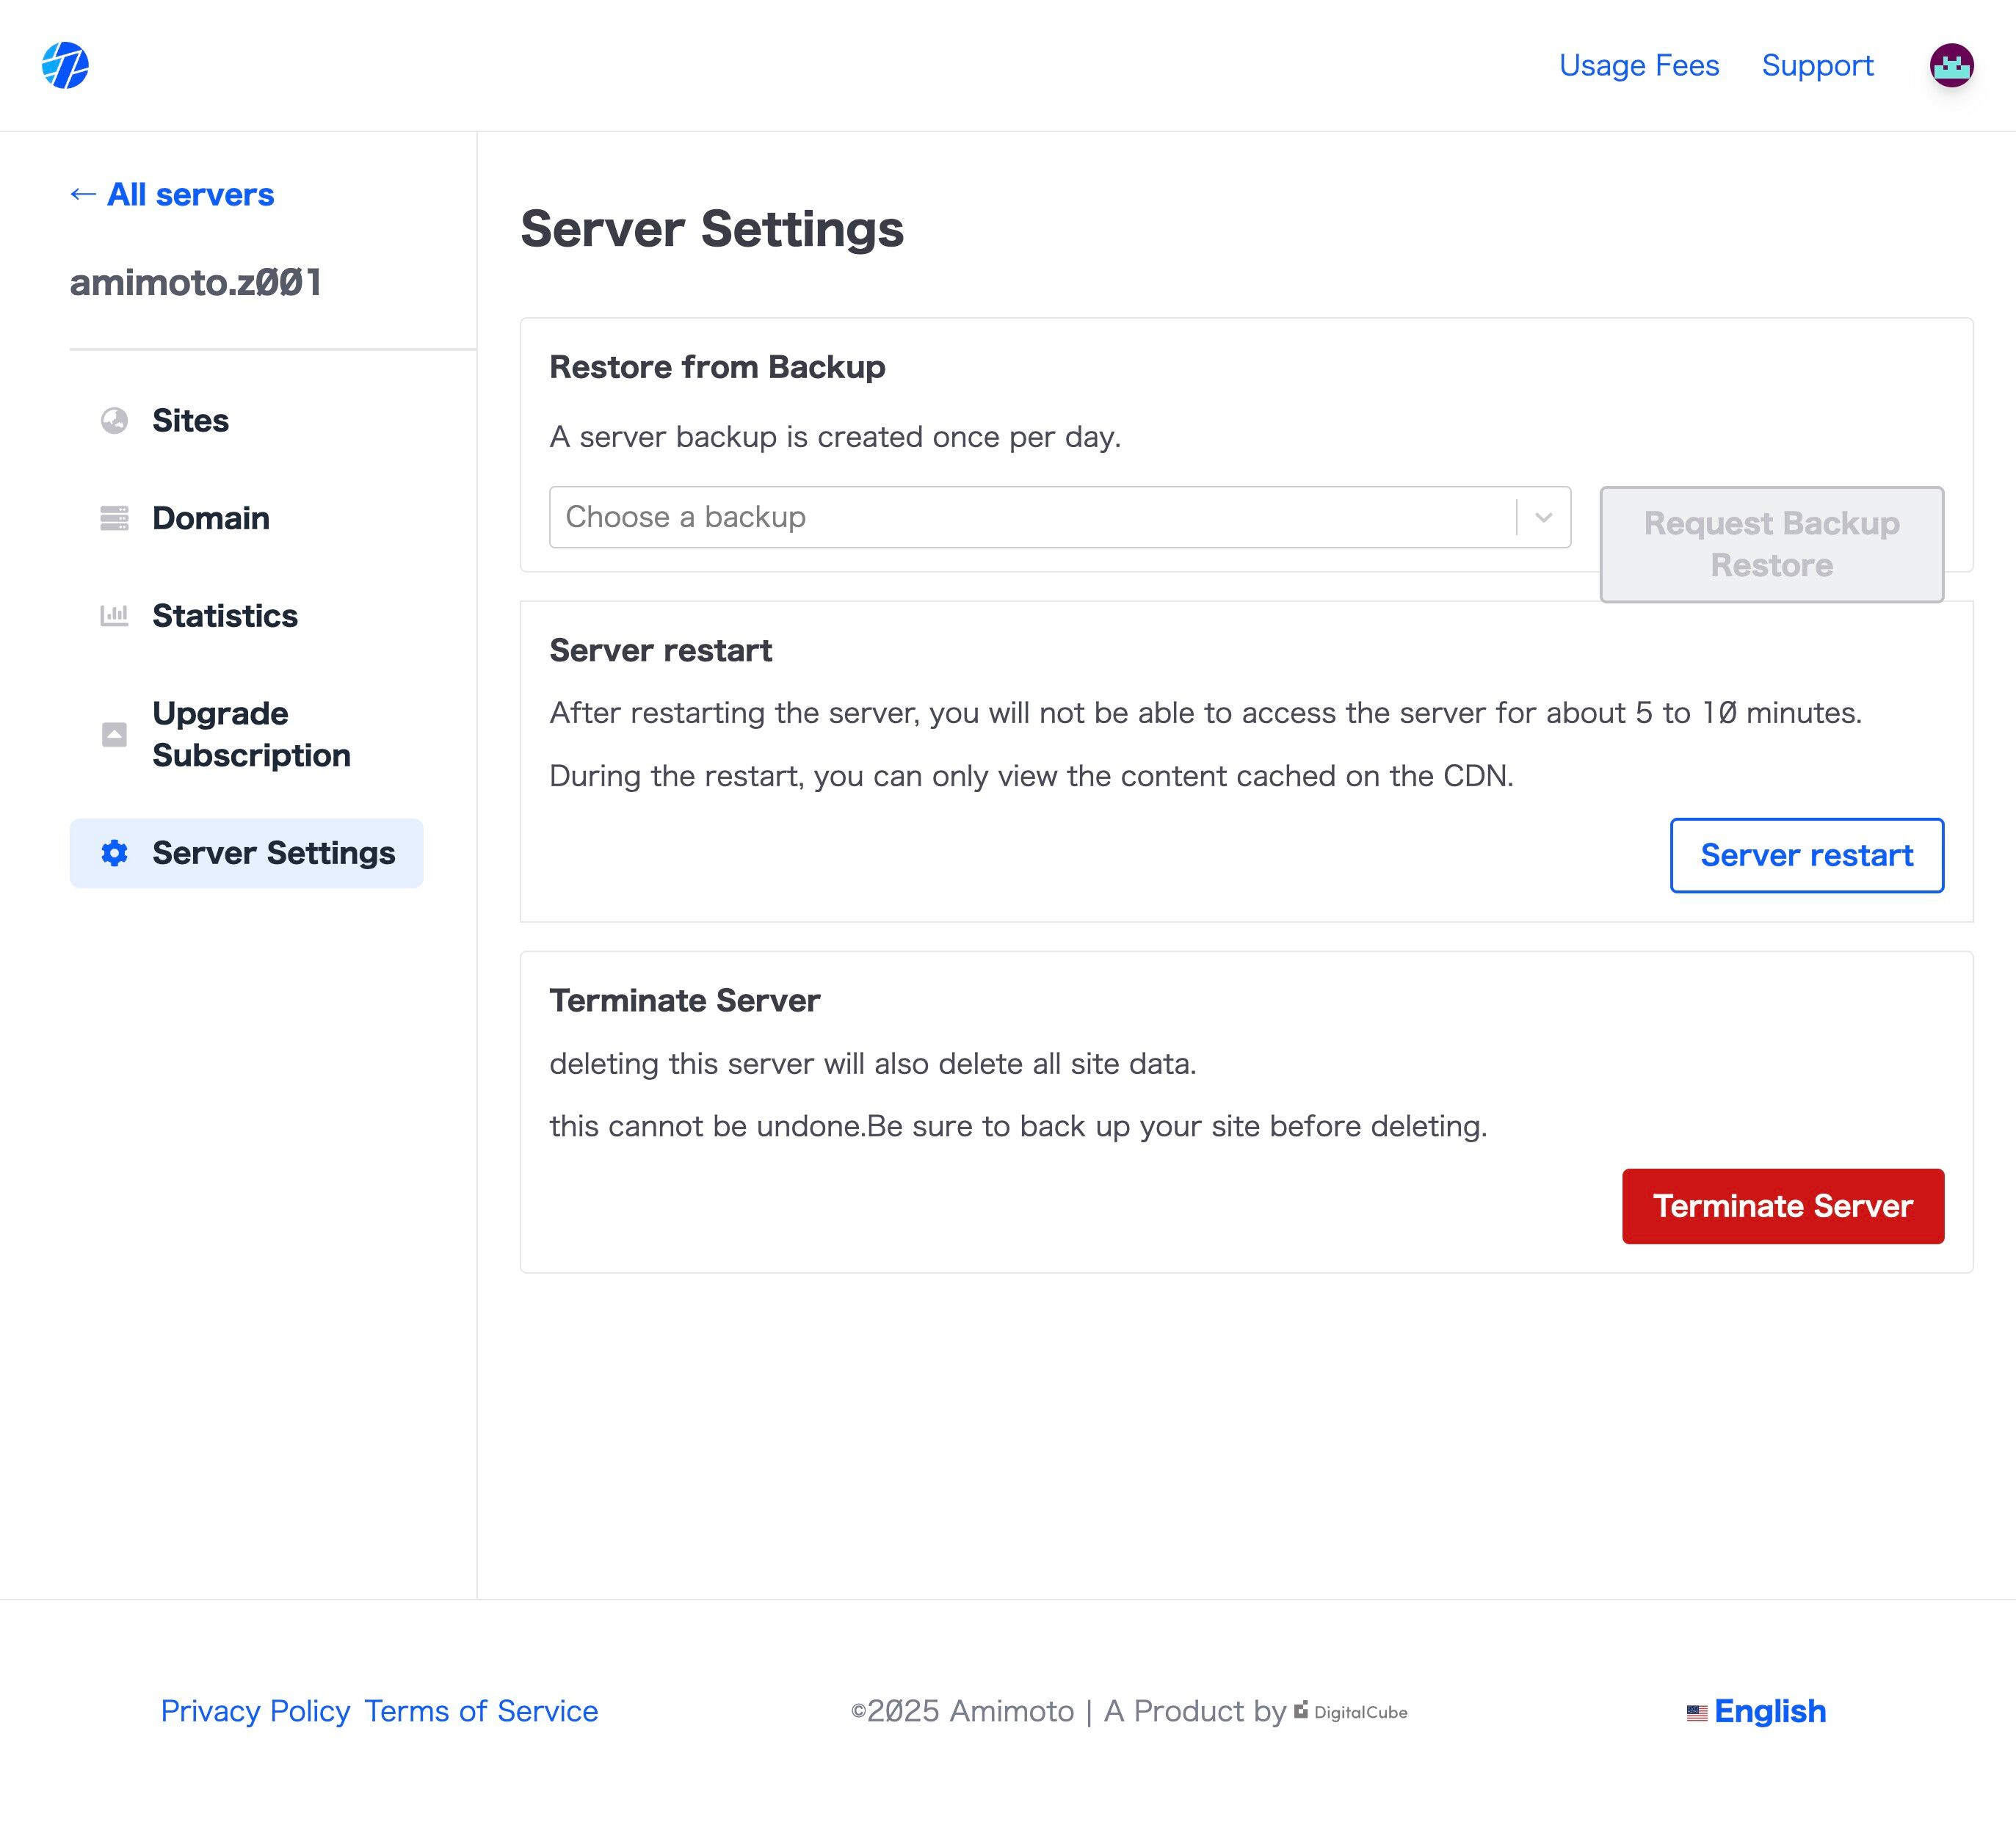2016x1822 pixels.
Task: Open the Usage Fees link
Action: 1638,66
